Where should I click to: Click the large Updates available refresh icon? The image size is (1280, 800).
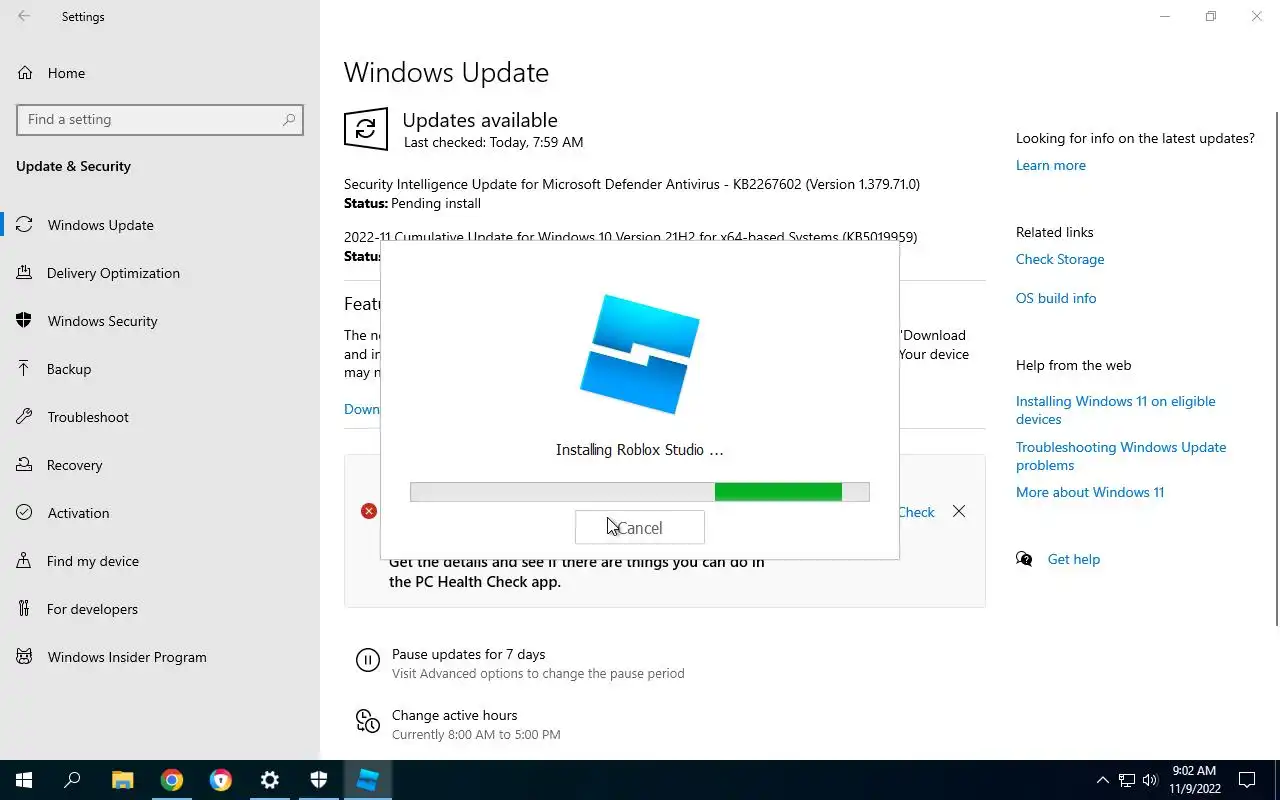pos(366,129)
